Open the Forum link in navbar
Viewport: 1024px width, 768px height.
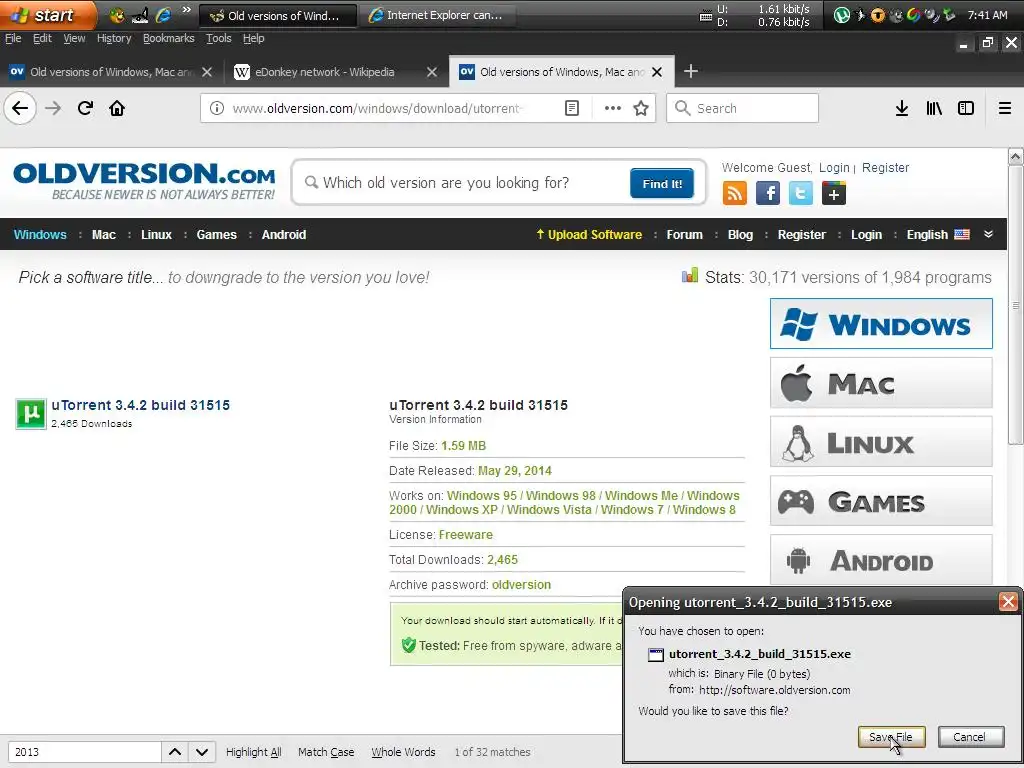coord(684,234)
